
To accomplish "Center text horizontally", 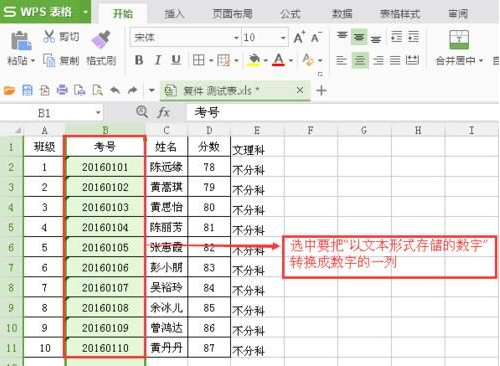I will [360, 60].
